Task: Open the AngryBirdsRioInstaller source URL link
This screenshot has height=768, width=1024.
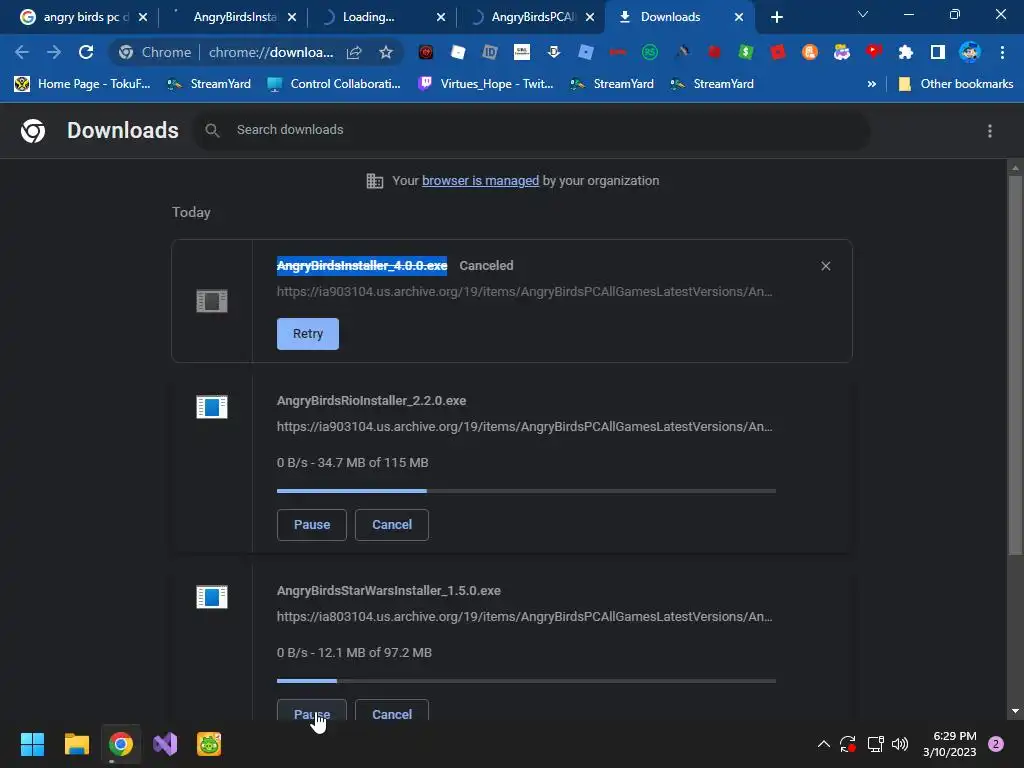Action: (x=524, y=426)
